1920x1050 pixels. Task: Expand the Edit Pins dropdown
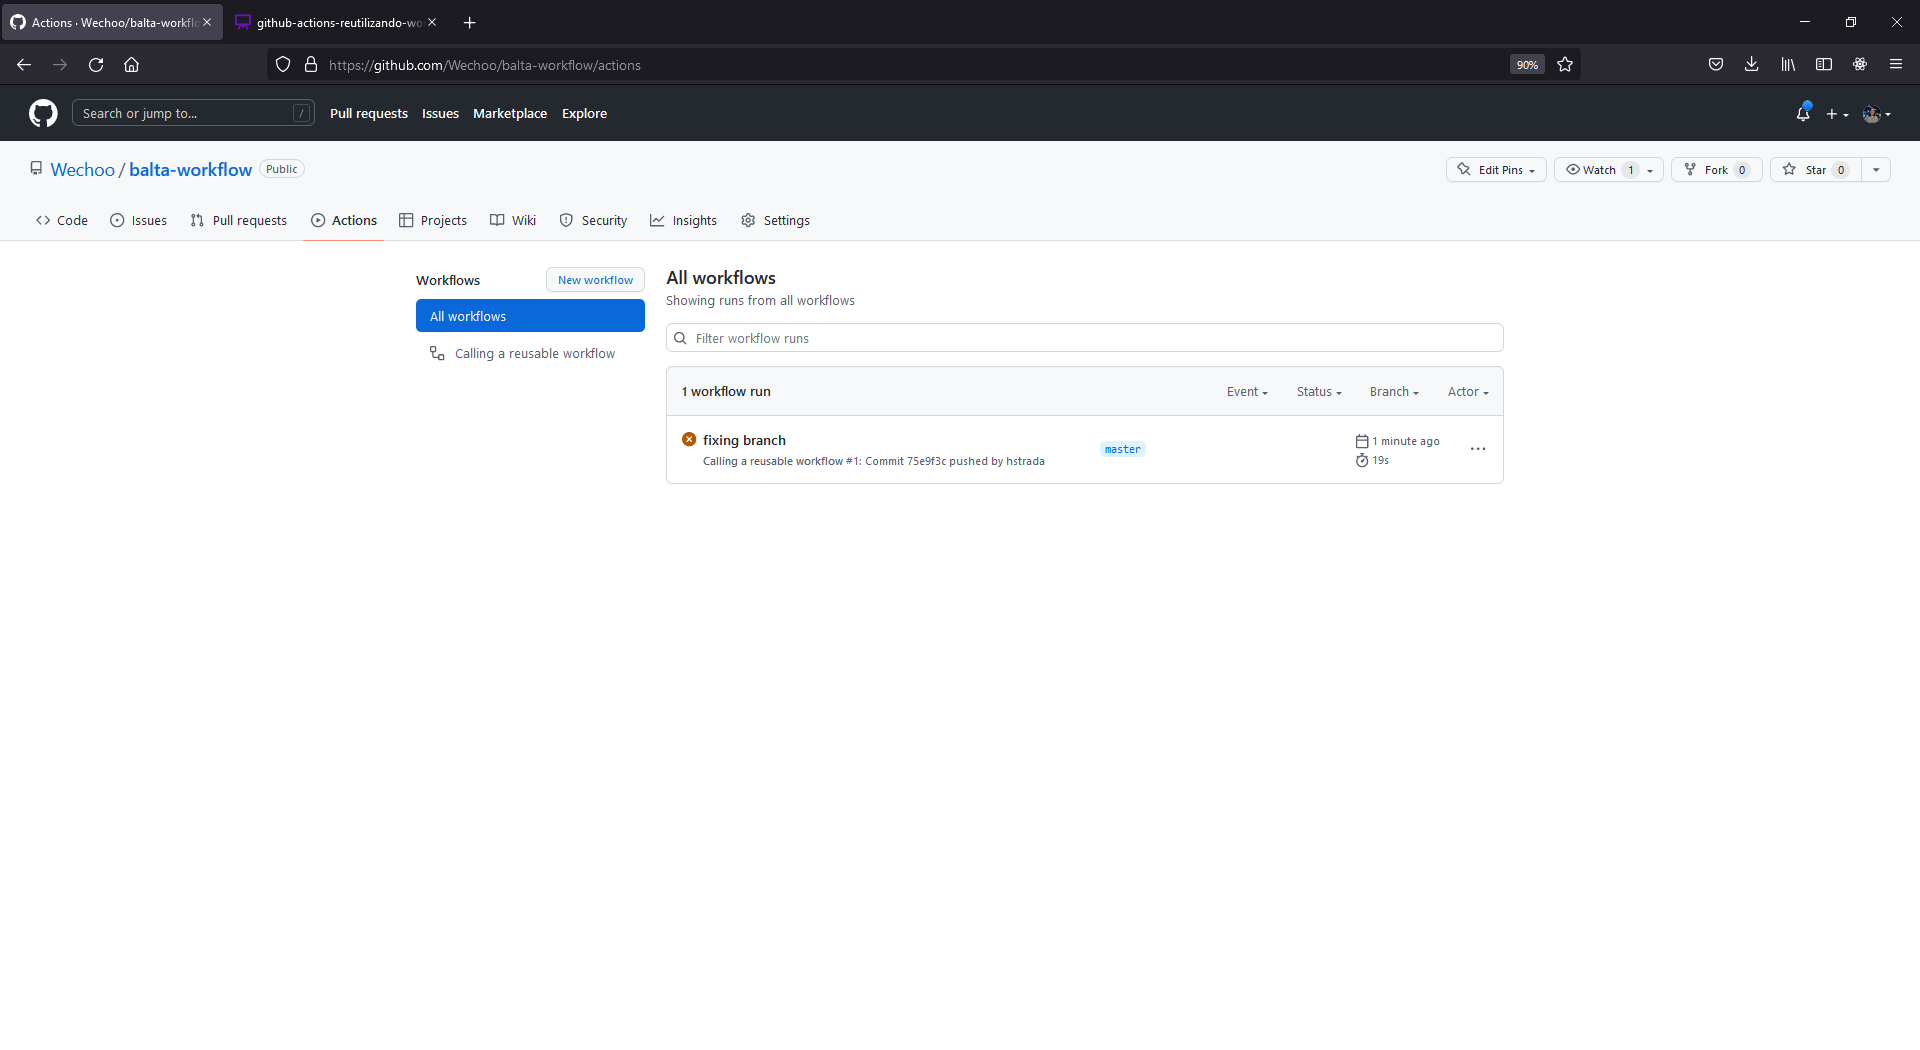1496,170
